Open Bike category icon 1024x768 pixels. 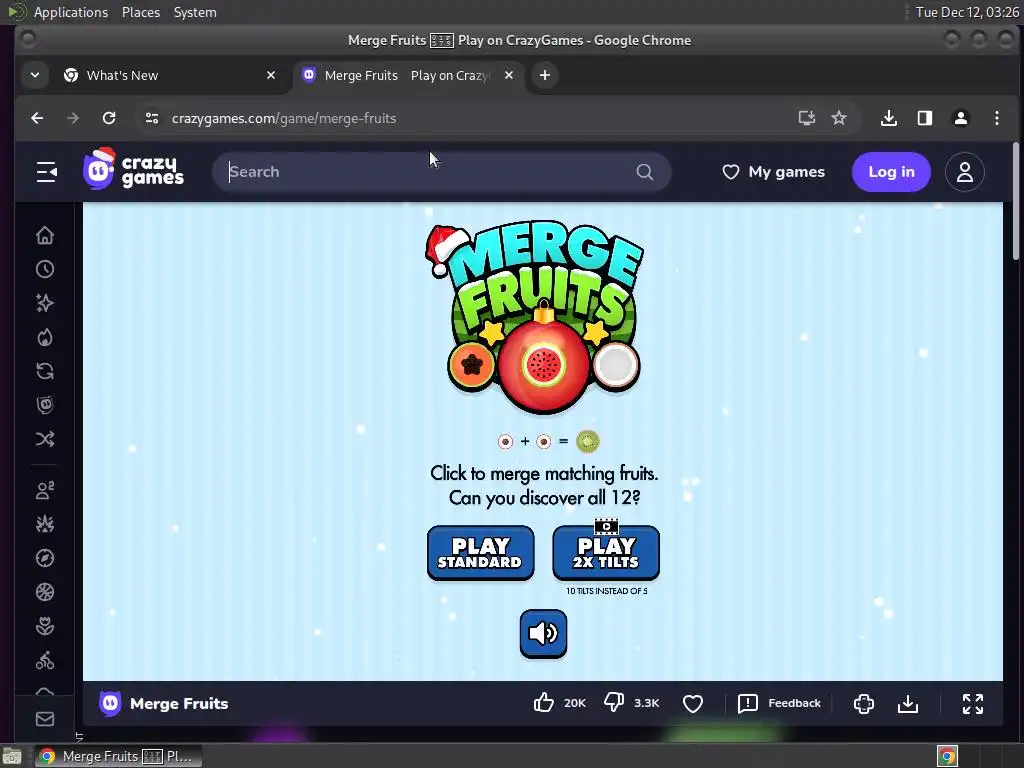45,661
